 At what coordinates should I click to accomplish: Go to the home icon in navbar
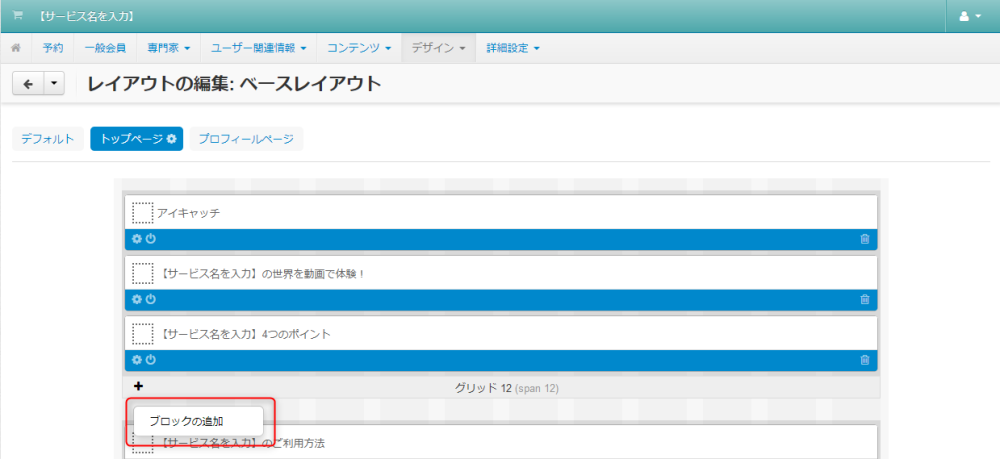click(x=16, y=48)
